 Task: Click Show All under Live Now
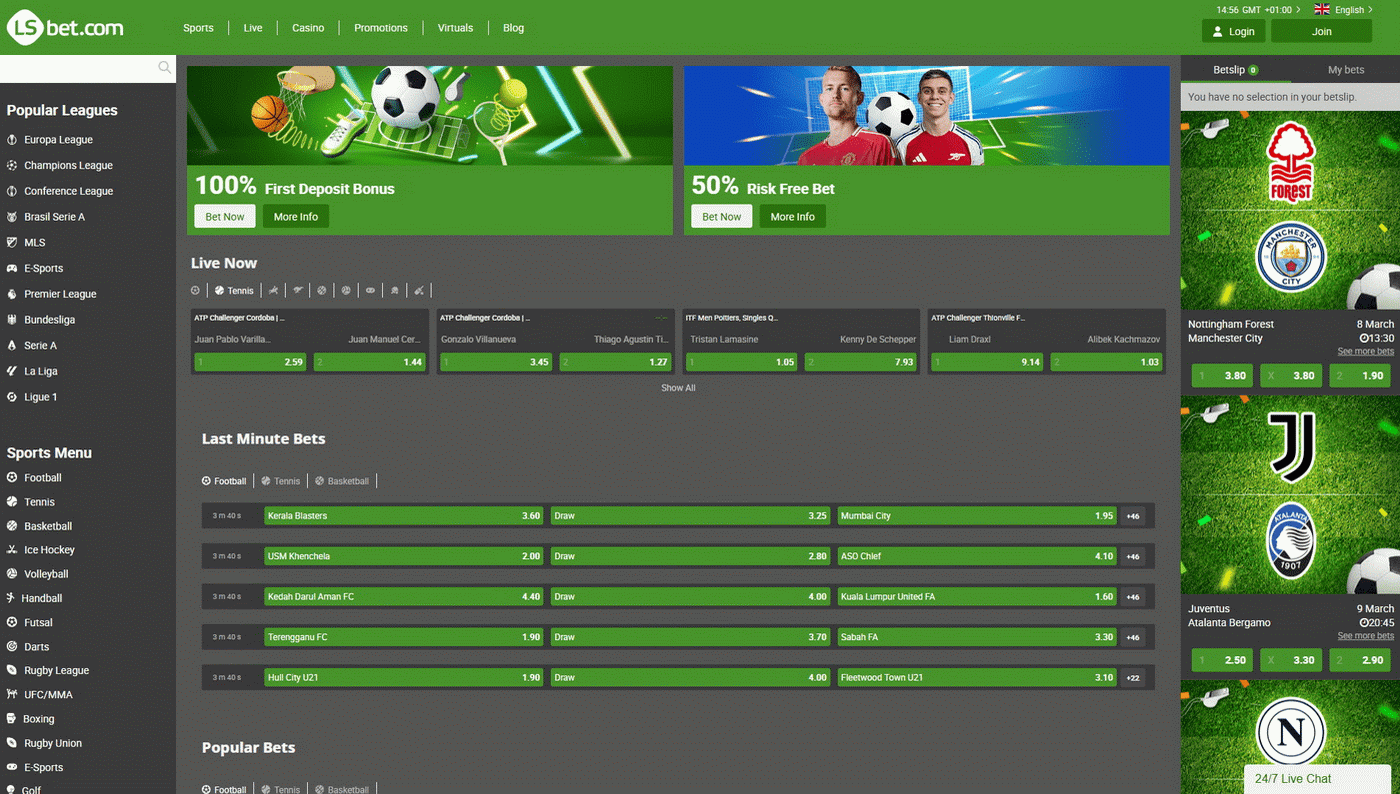pyautogui.click(x=678, y=388)
